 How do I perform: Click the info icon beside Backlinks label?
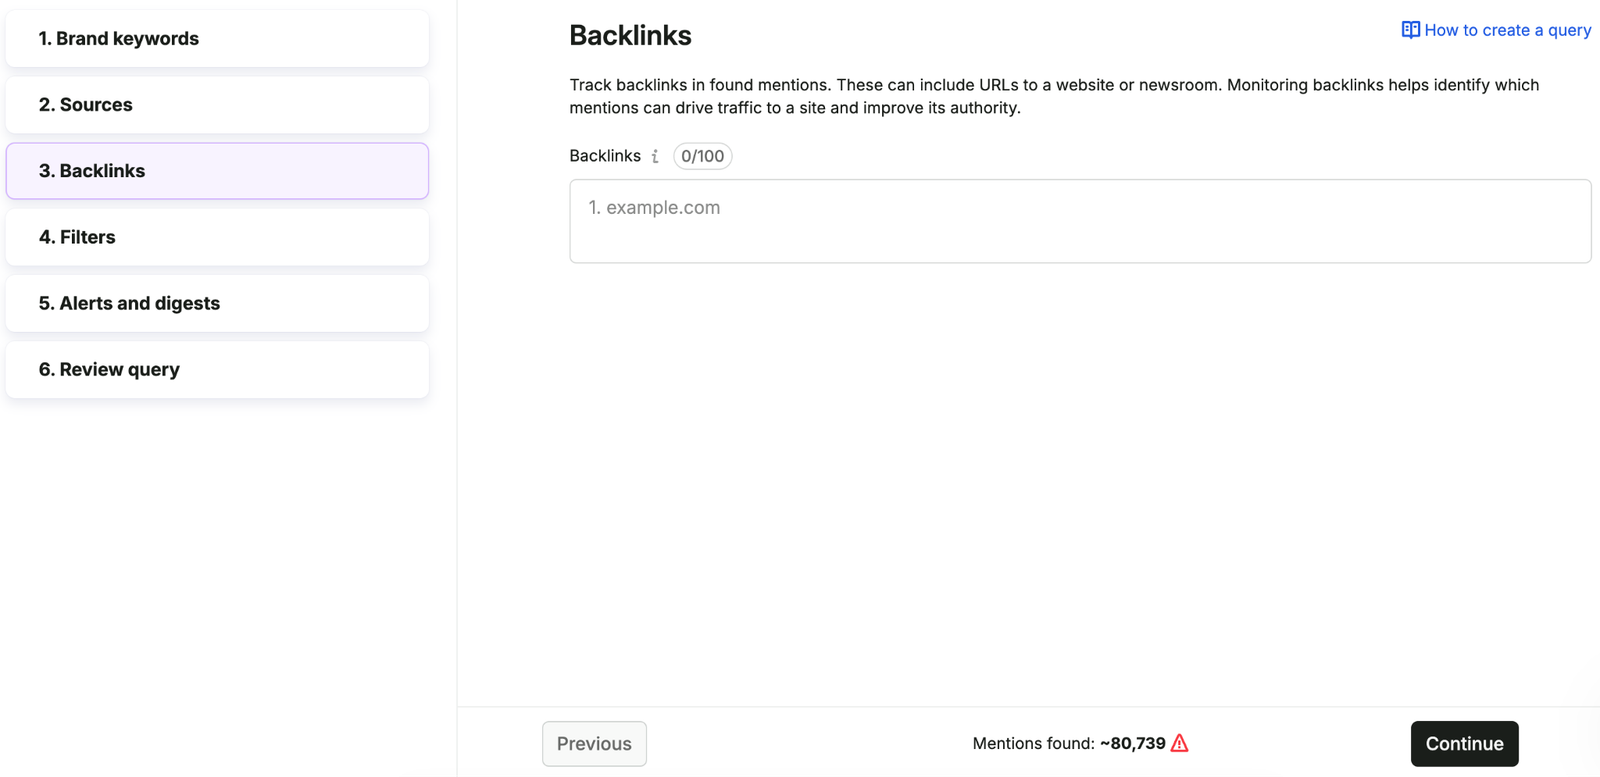click(655, 156)
